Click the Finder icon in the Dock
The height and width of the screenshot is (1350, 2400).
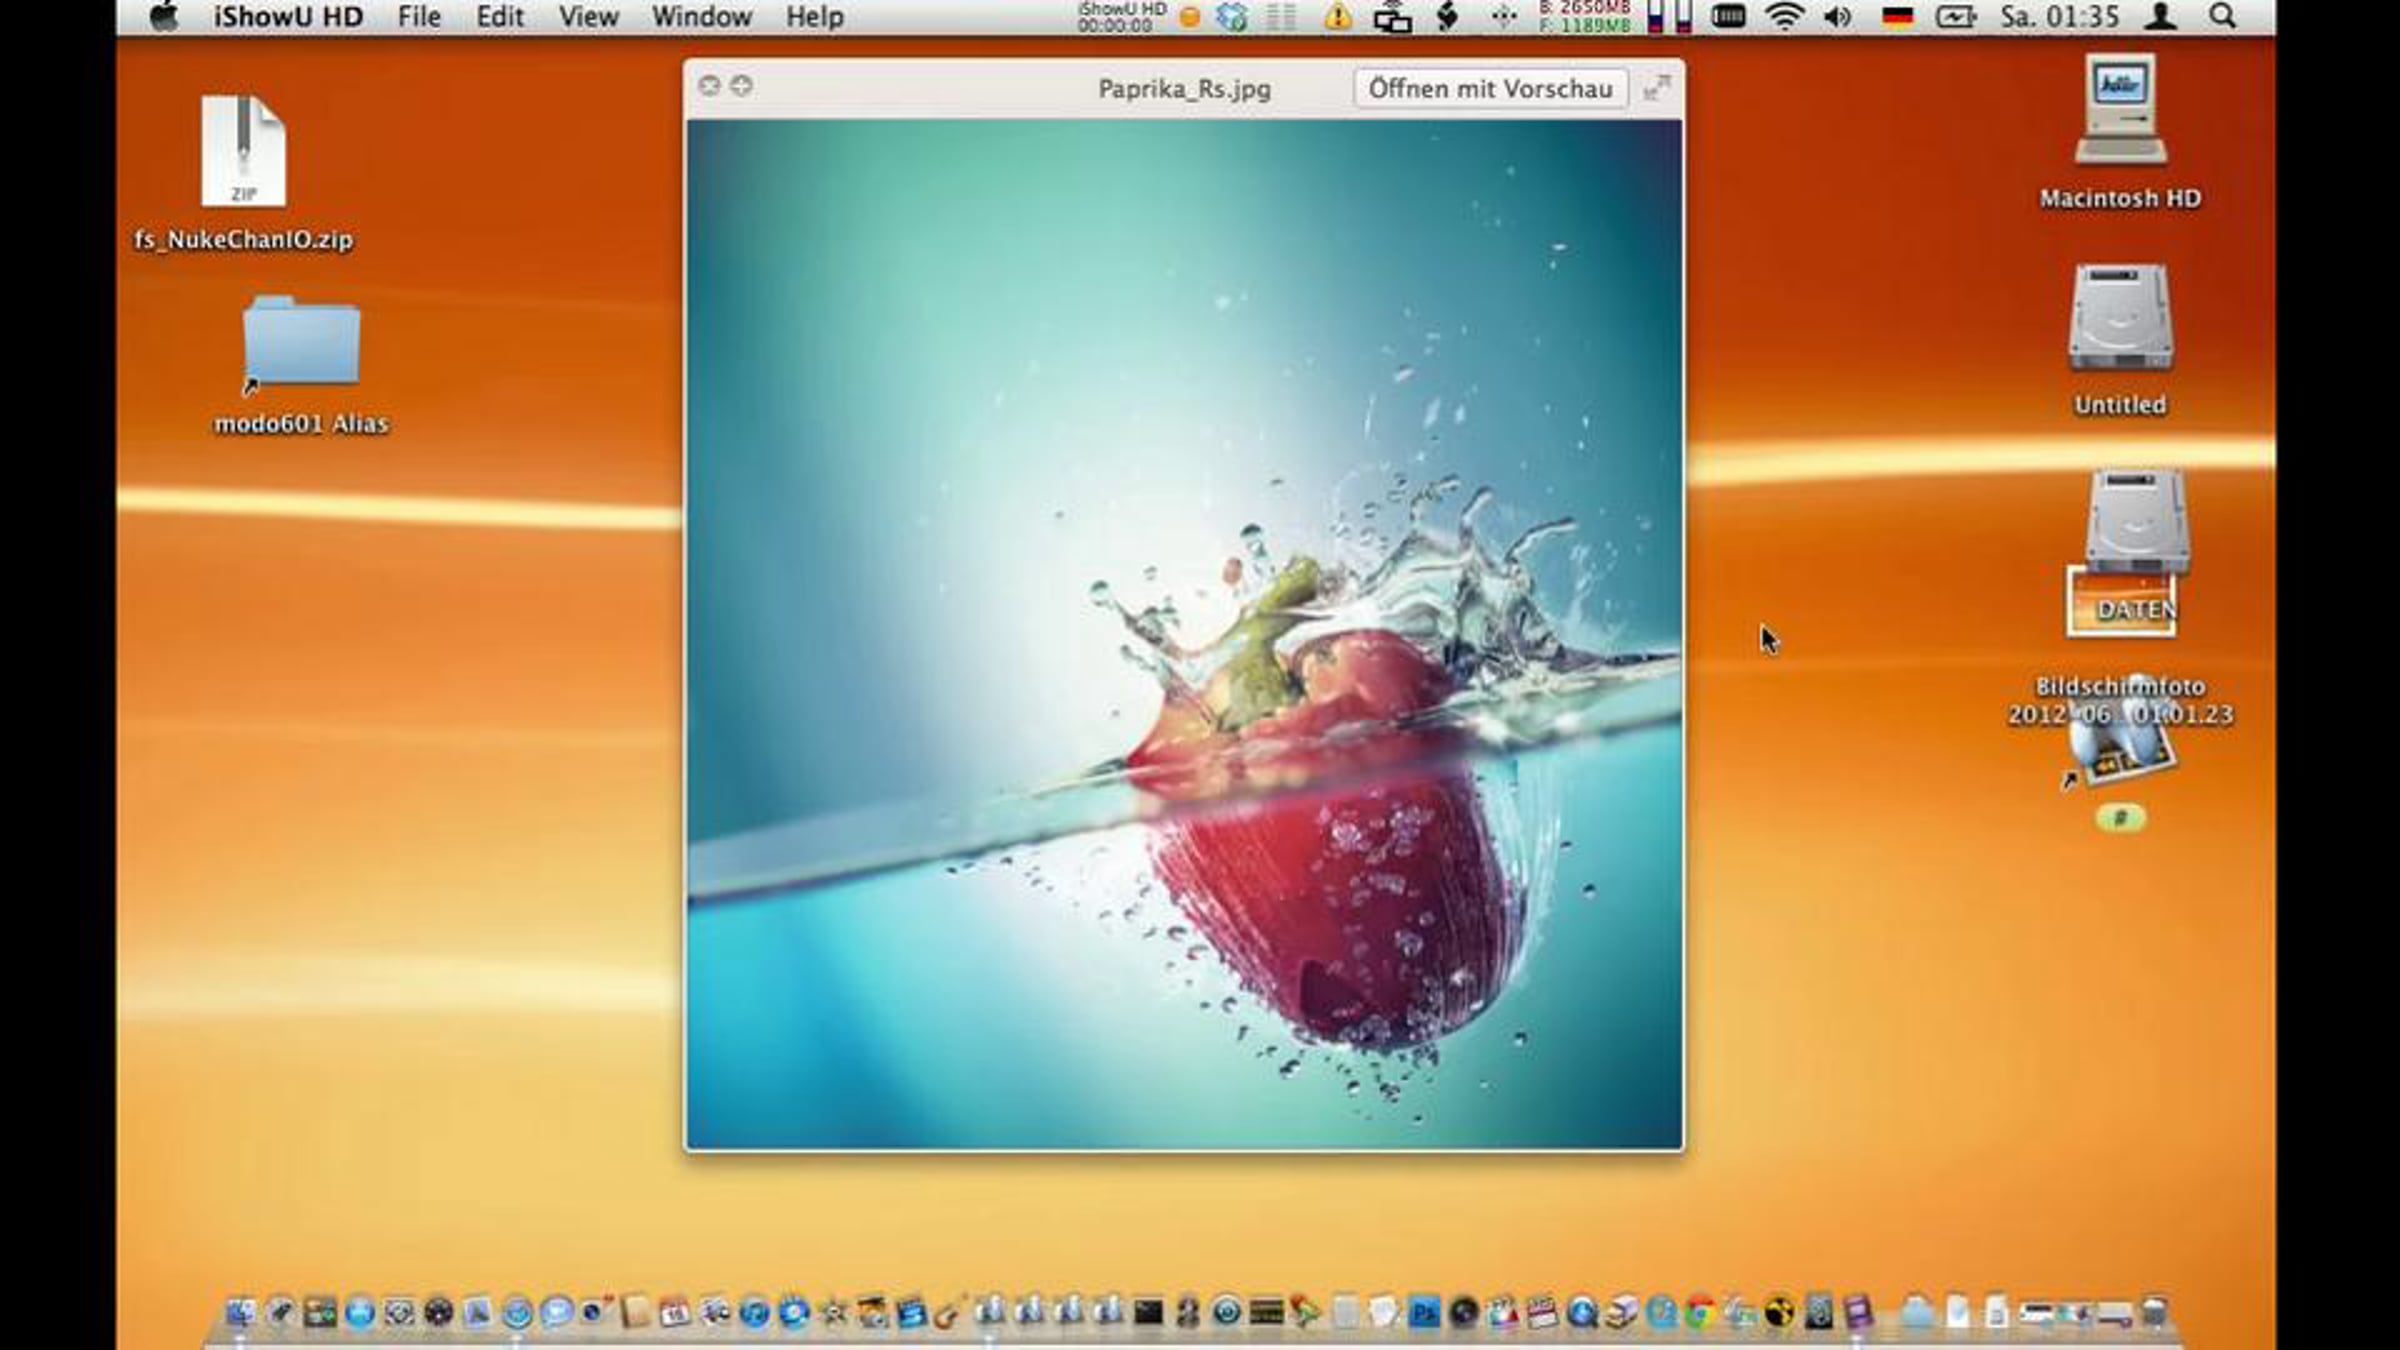coord(240,1312)
